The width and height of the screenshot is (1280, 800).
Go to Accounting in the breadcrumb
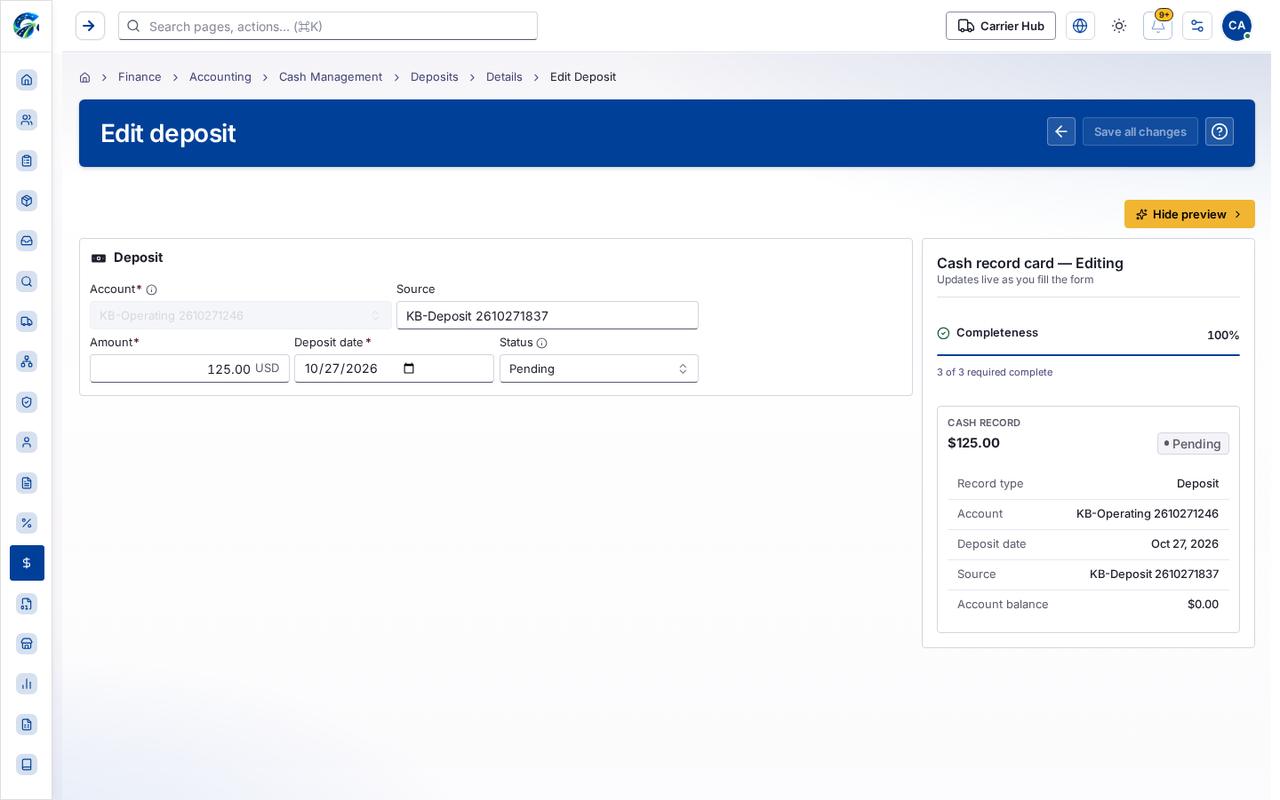pyautogui.click(x=220, y=77)
